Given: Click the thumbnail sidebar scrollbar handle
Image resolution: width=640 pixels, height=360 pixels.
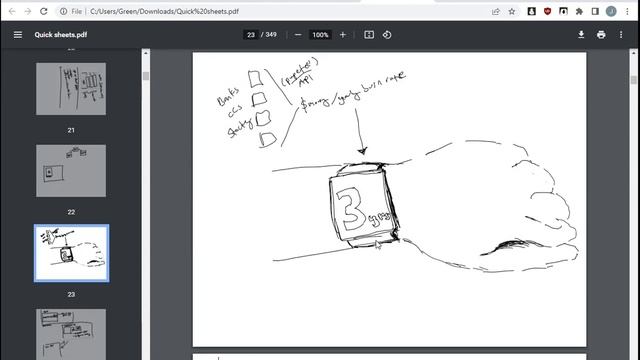Looking at the screenshot, I should point(146,76).
